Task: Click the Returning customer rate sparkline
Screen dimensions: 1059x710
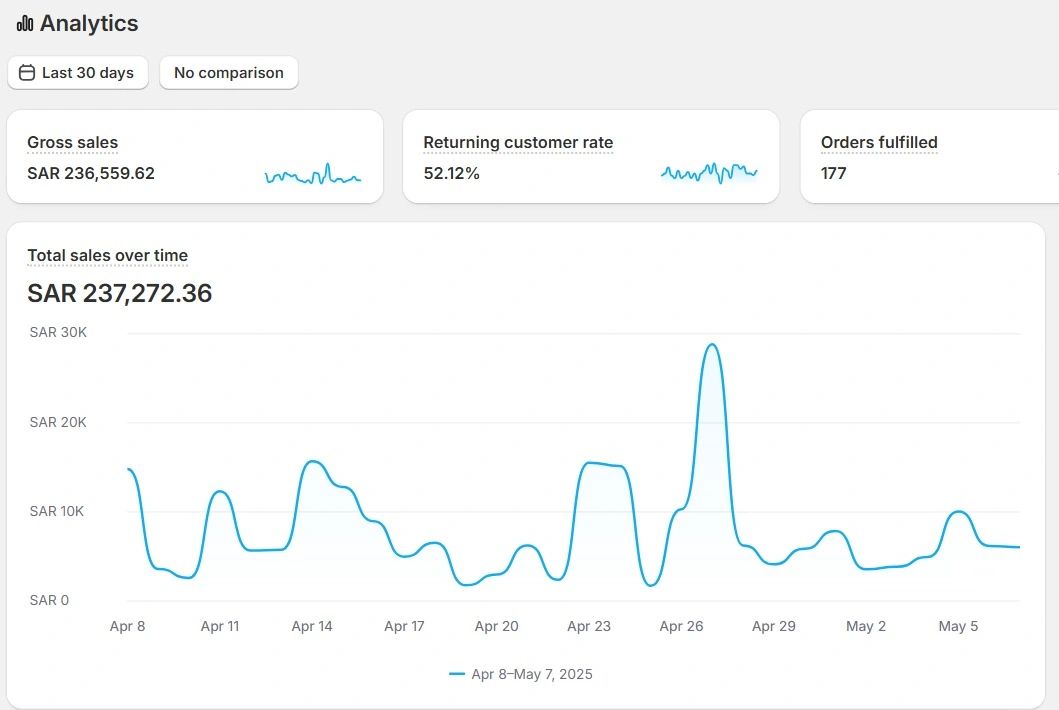Action: [x=708, y=173]
